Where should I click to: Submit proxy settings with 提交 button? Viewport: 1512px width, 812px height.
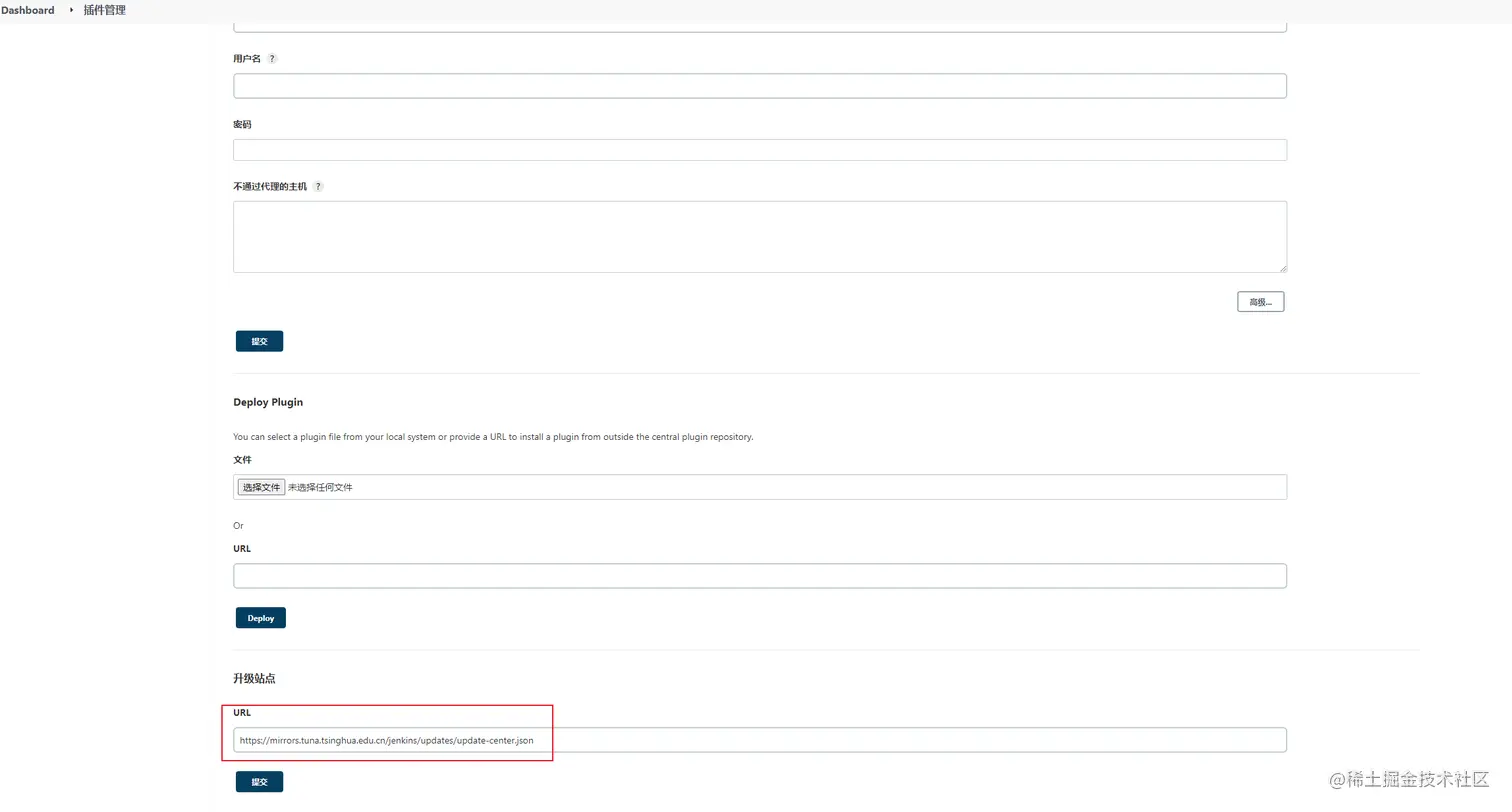coord(259,342)
